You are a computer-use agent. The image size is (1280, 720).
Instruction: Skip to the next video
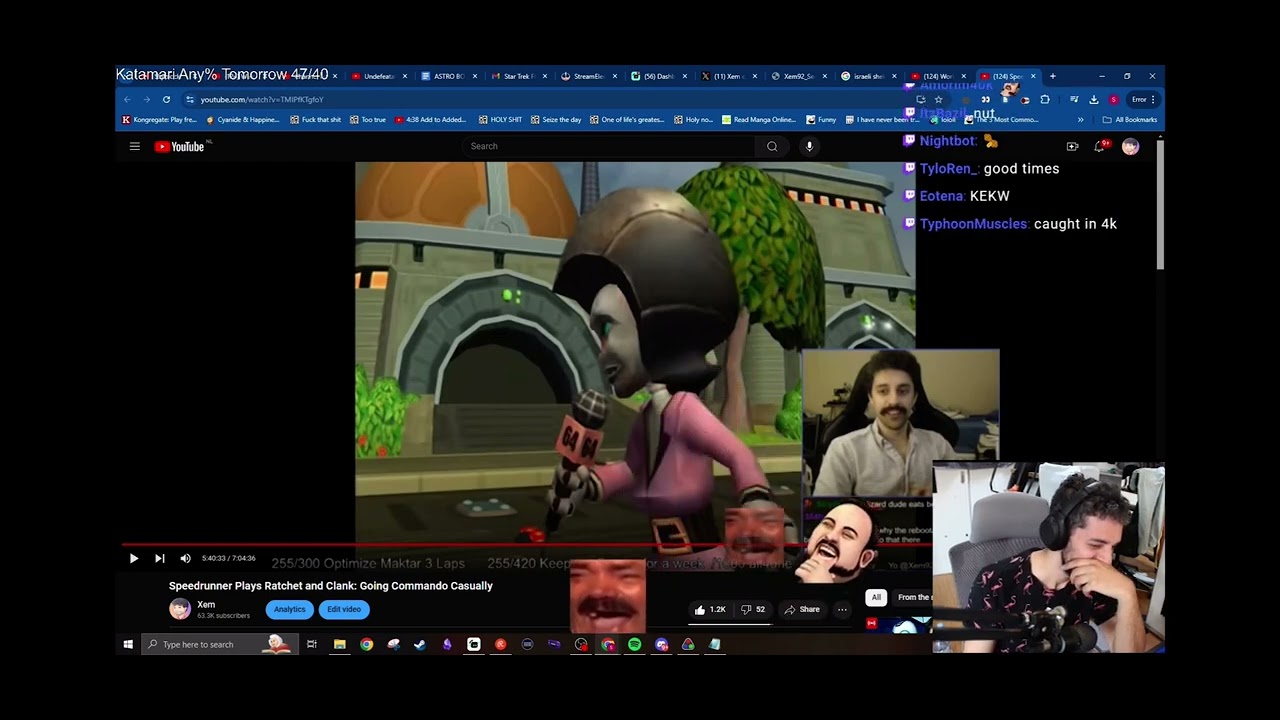tap(159, 558)
